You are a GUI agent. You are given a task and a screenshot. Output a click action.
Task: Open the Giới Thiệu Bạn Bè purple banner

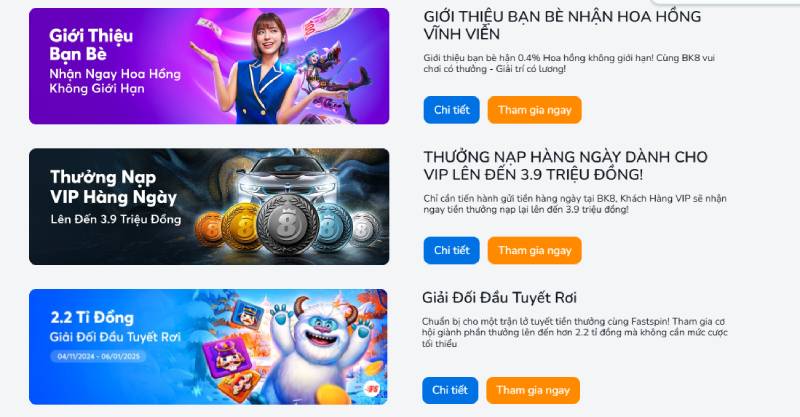tap(209, 66)
